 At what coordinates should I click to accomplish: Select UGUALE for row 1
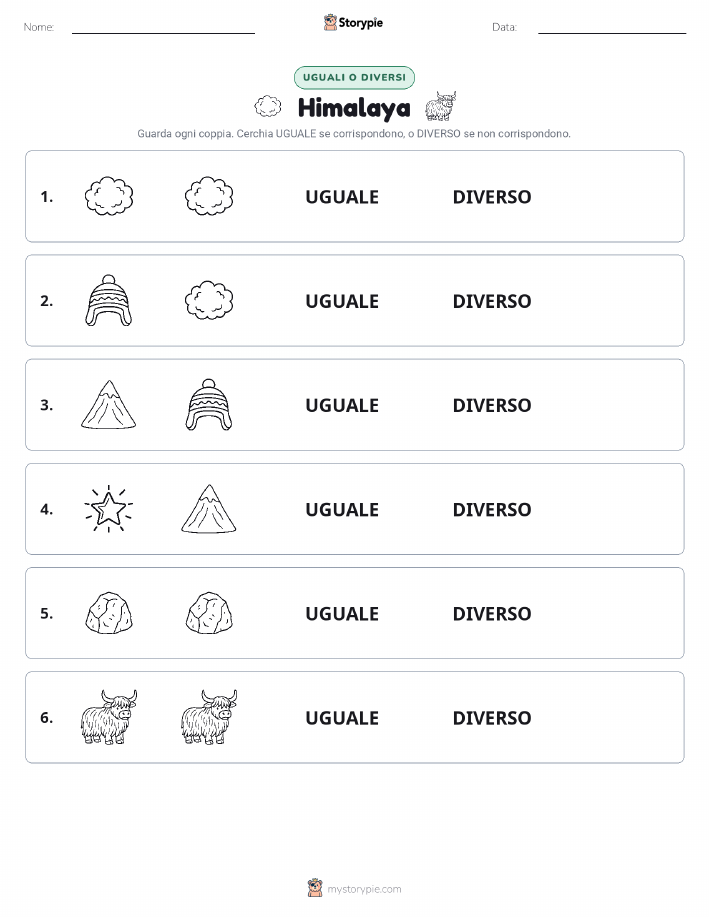coord(342,197)
